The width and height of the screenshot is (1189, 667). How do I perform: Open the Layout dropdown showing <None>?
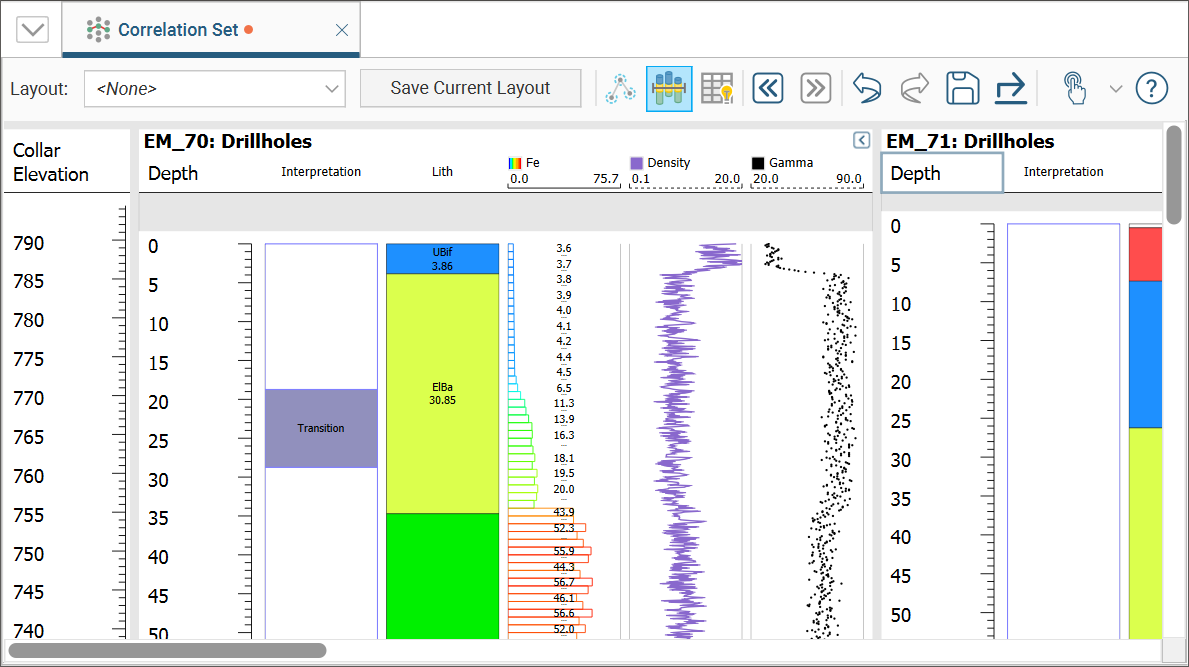tap(214, 88)
